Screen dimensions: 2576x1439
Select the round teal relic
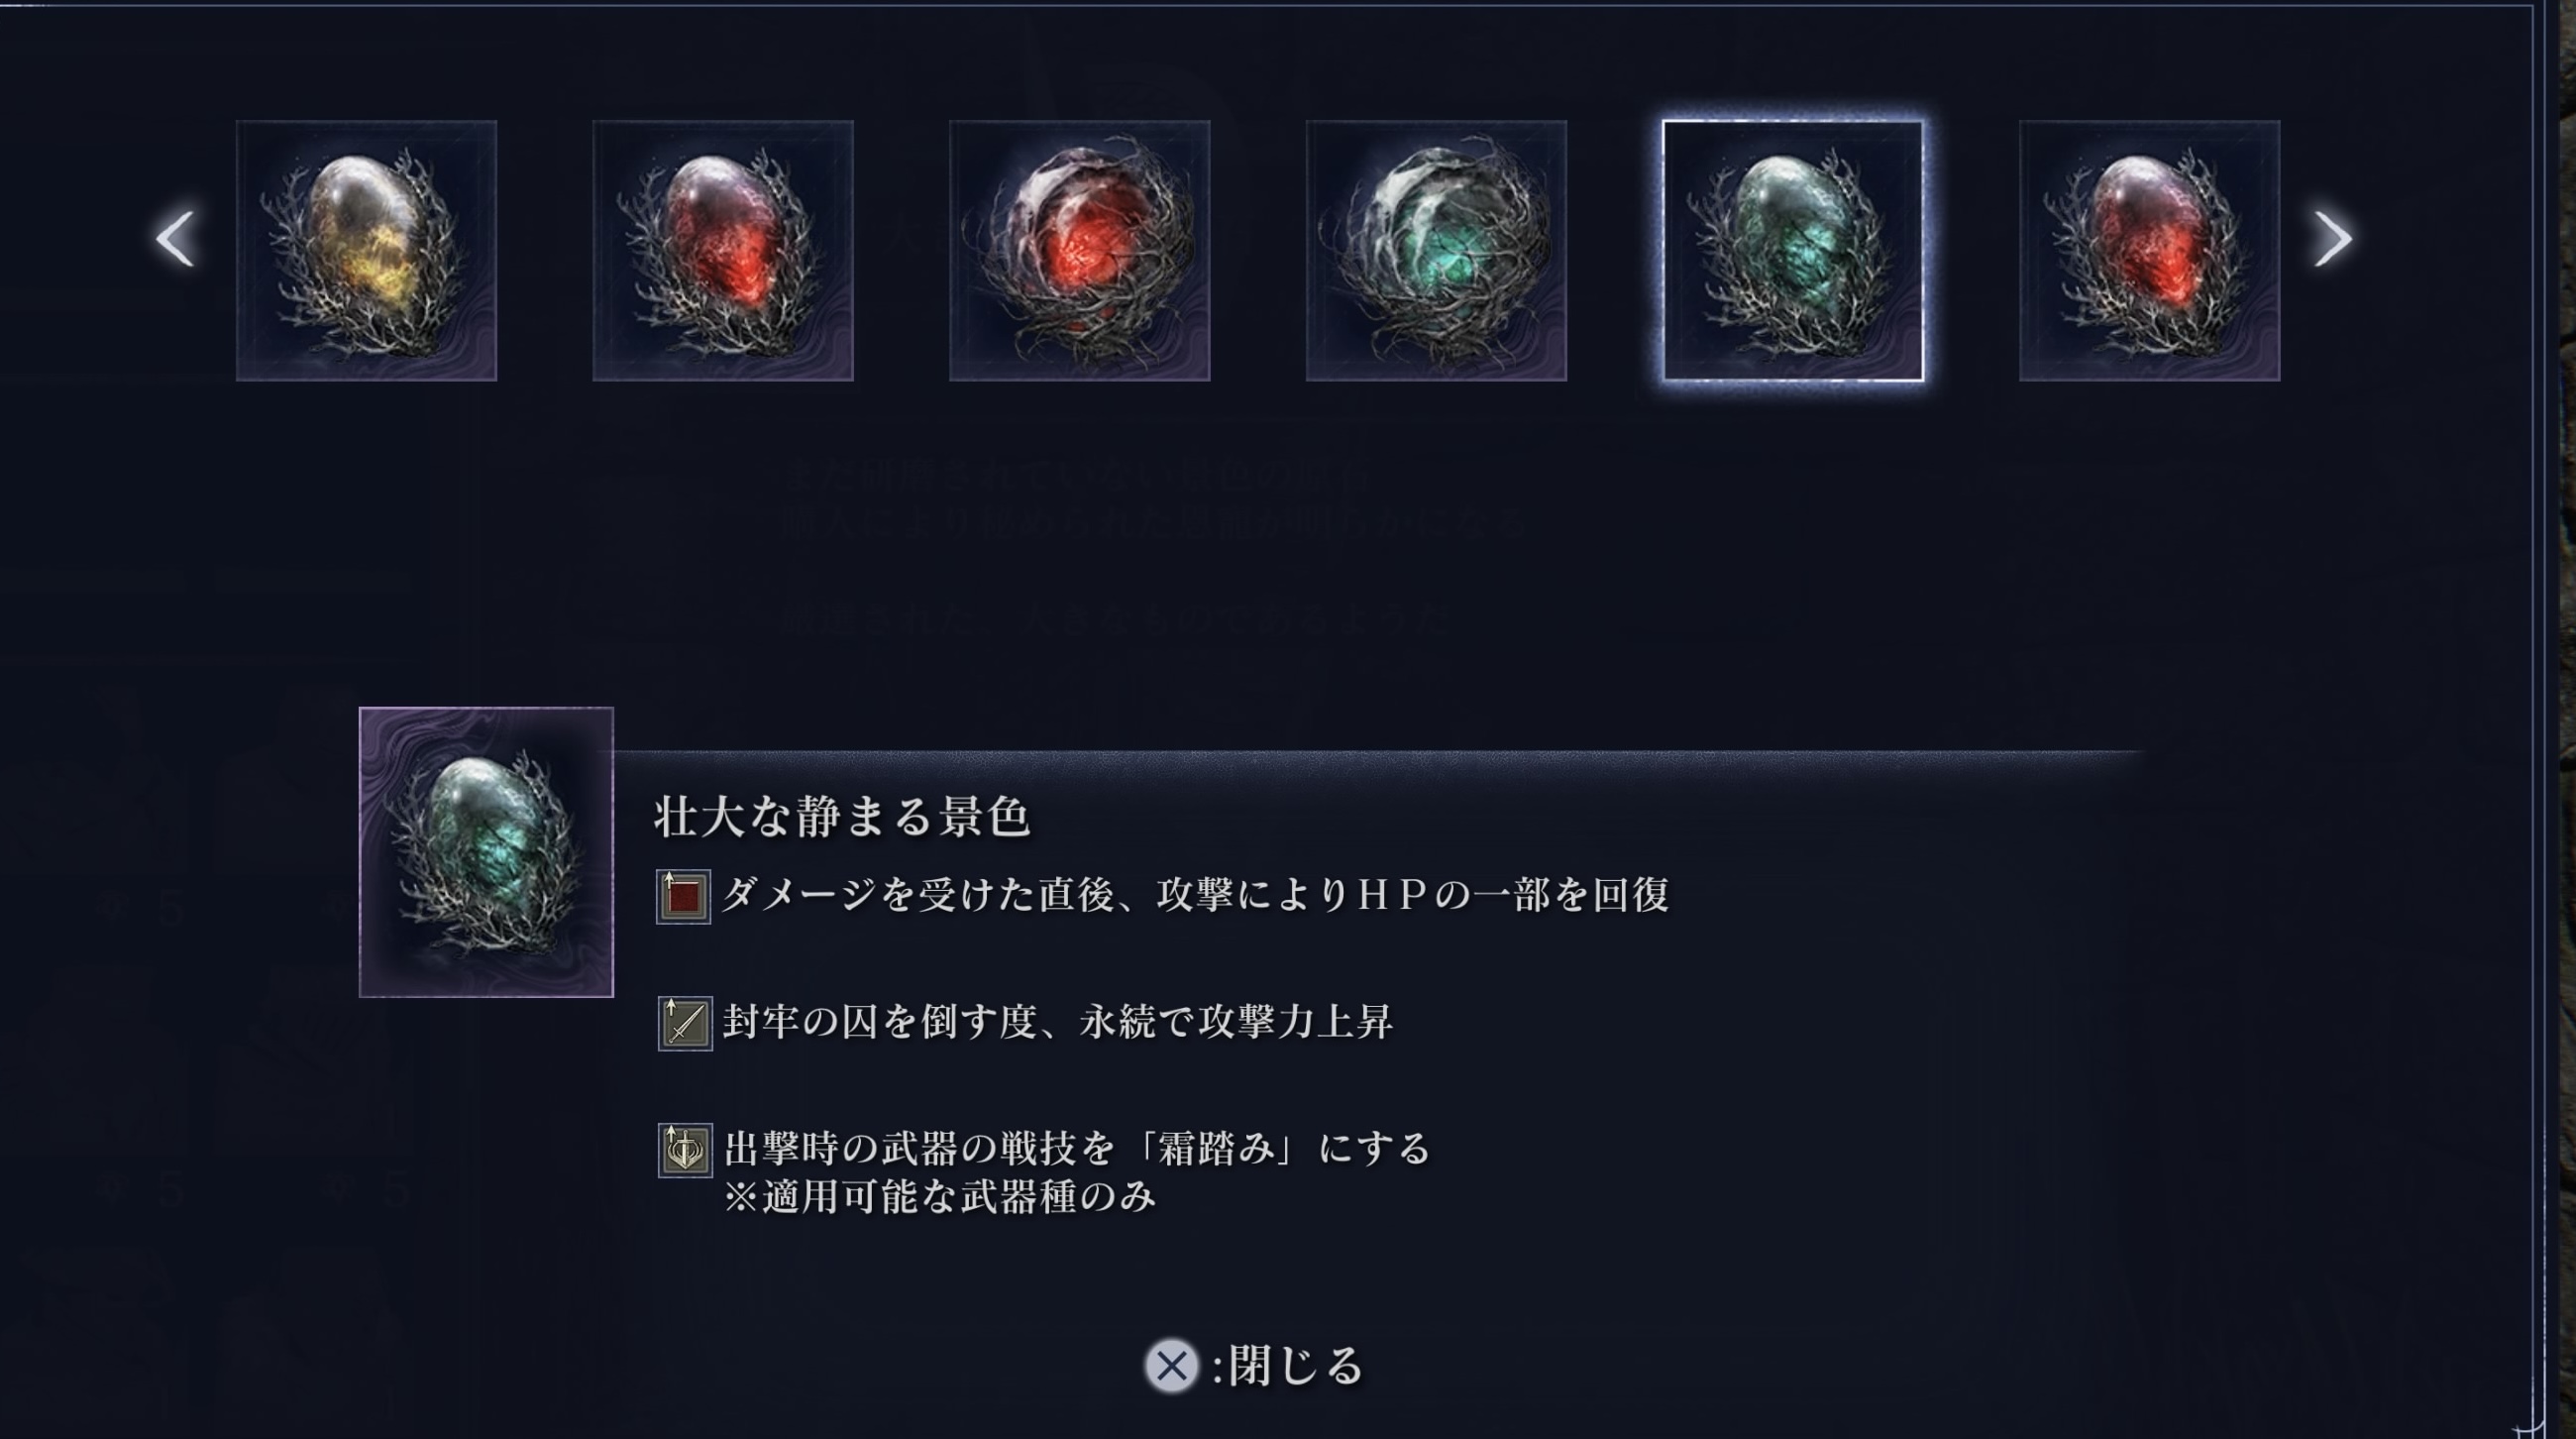point(1436,251)
